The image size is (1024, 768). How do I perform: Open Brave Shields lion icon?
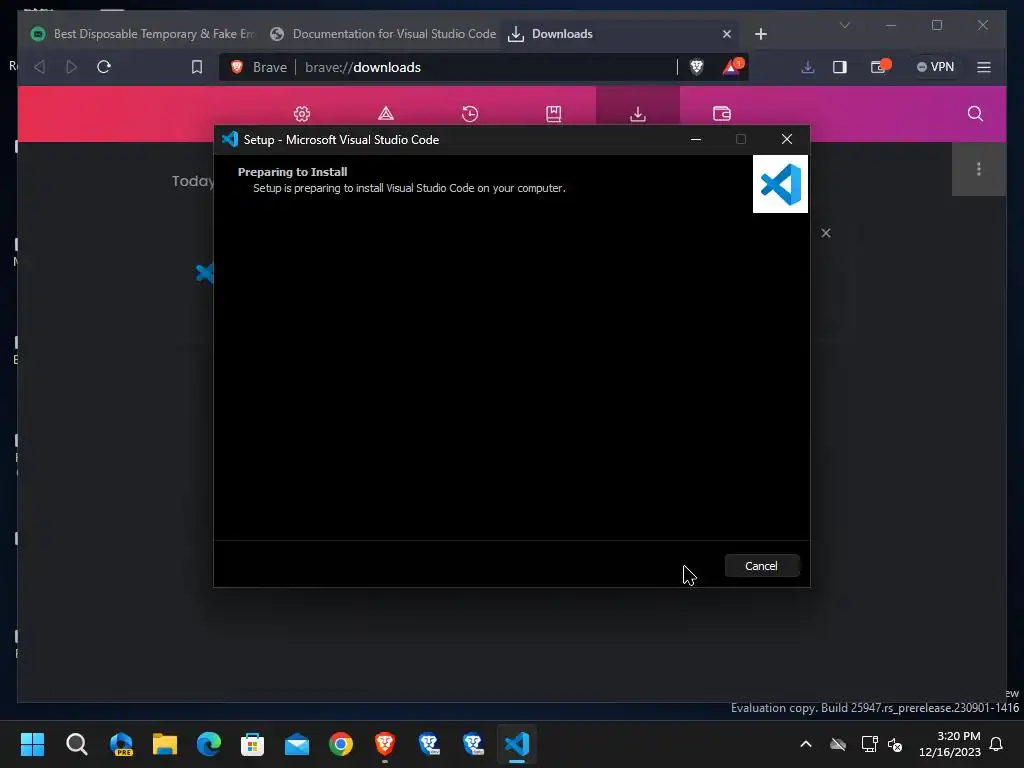(697, 67)
